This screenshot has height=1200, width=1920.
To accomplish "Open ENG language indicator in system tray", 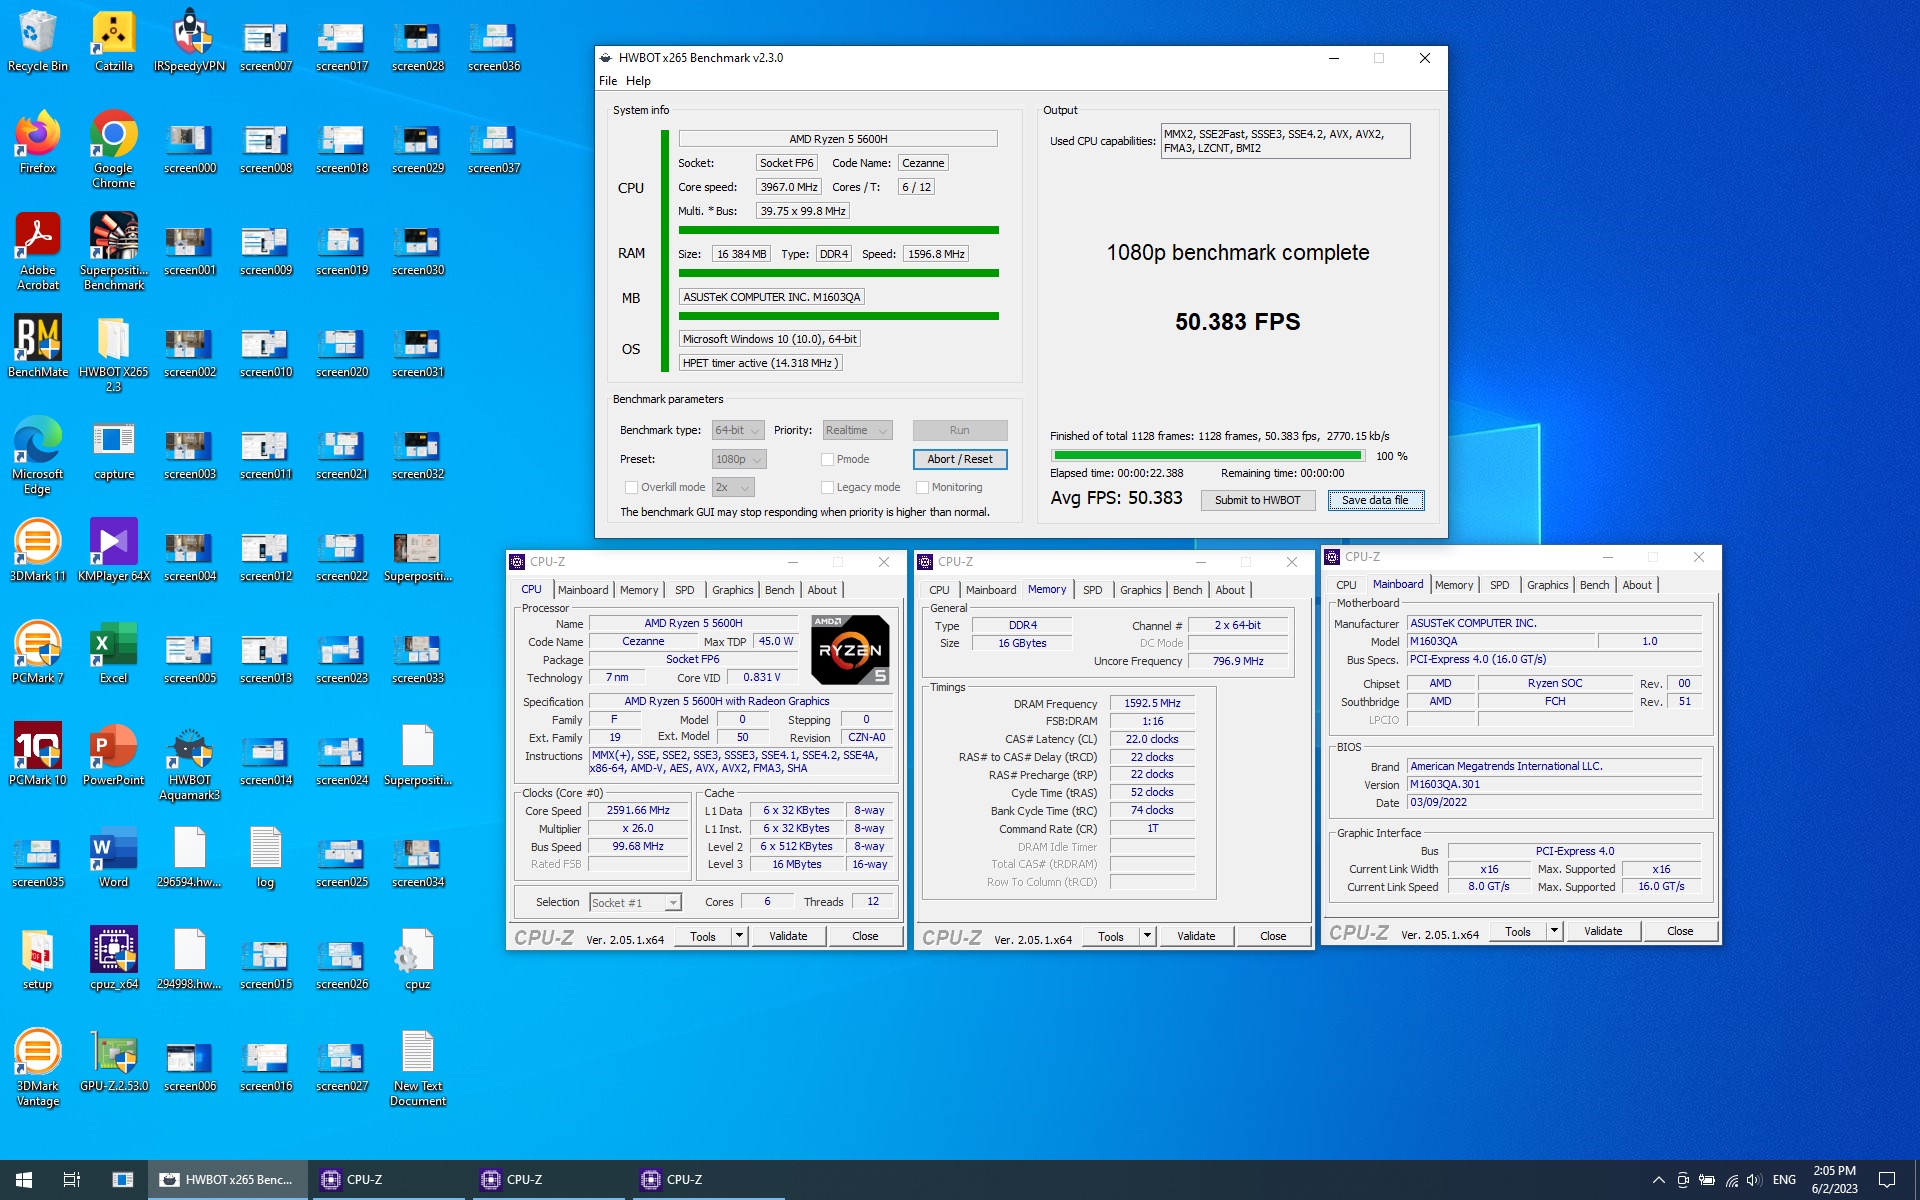I will [x=1784, y=1180].
